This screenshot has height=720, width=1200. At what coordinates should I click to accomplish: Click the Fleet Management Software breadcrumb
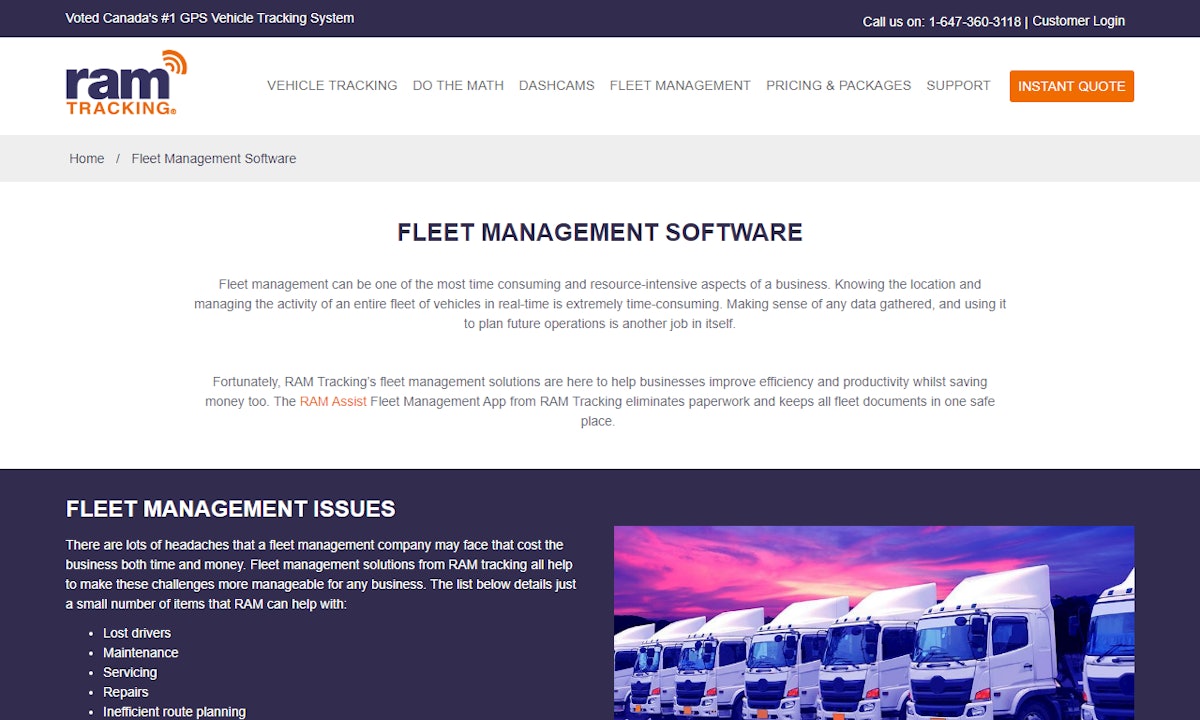(213, 159)
